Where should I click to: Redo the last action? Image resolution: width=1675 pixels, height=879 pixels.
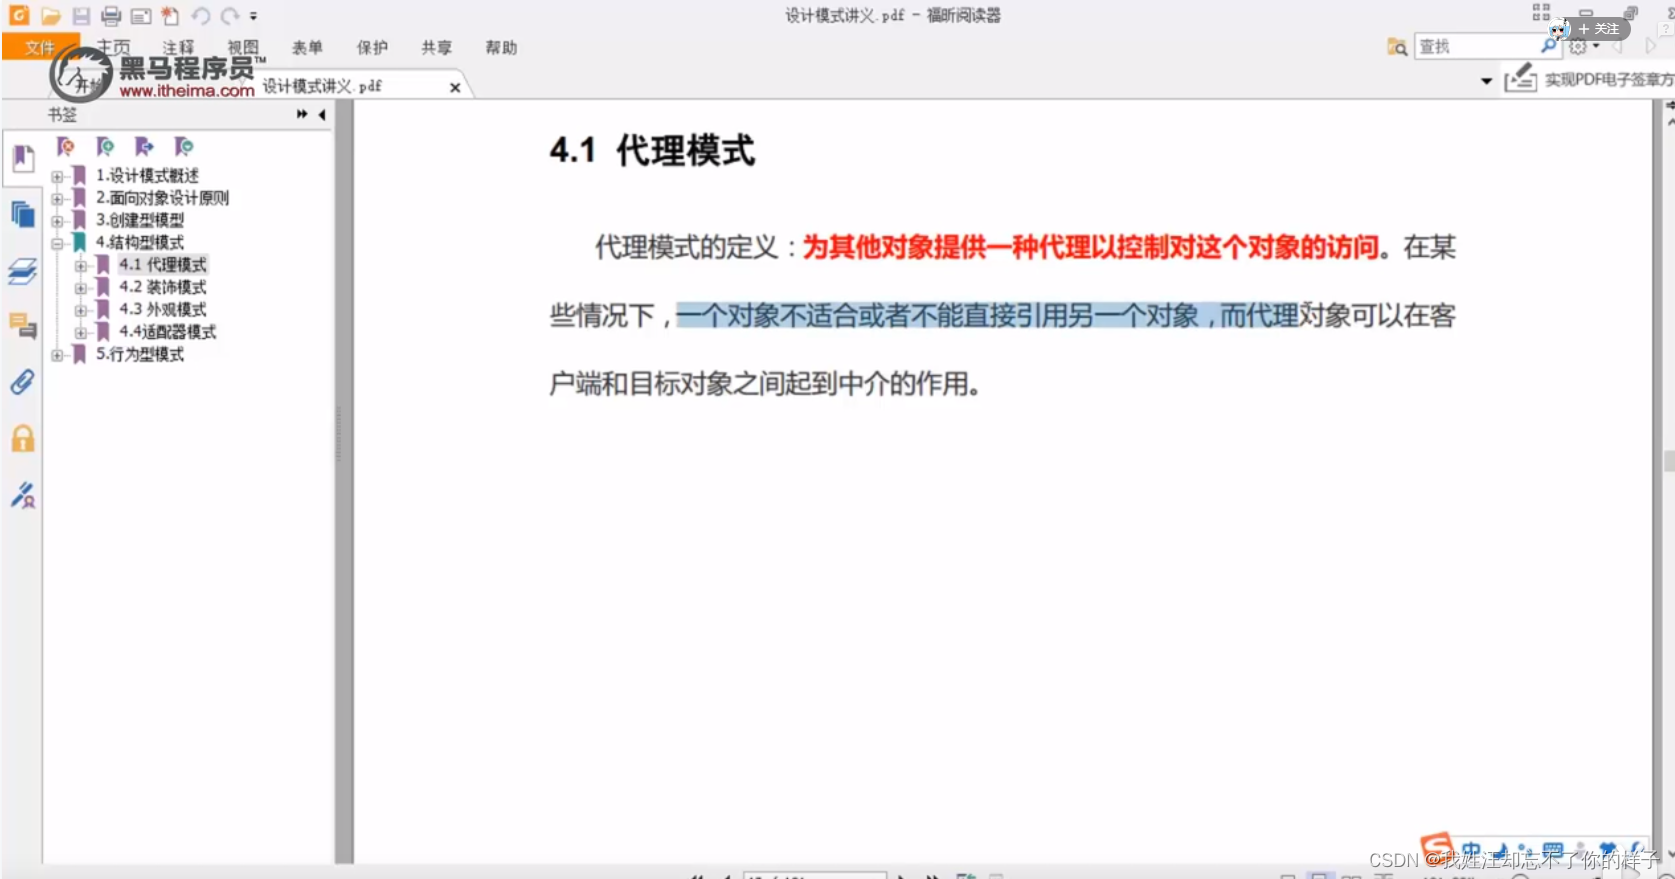coord(230,16)
